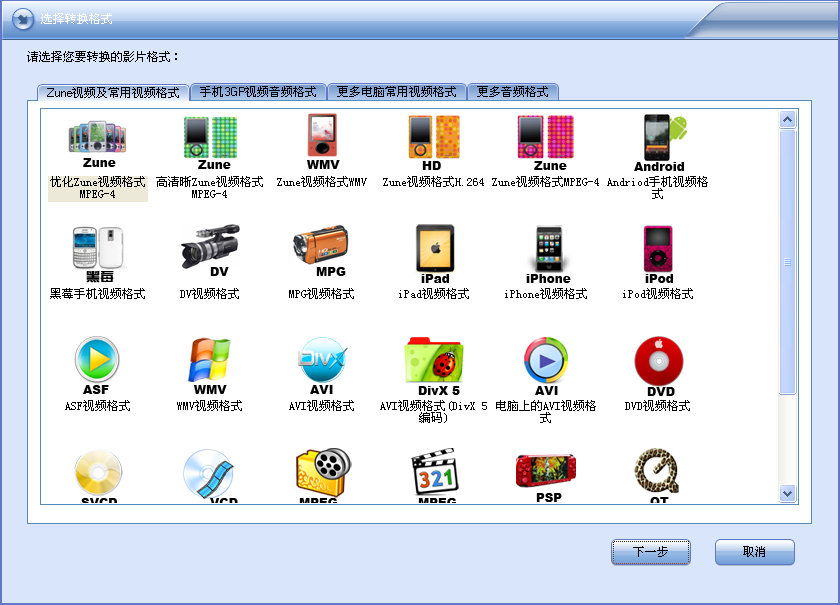The image size is (840, 605).
Task: Select the DVD red disc icon
Action: pos(659,367)
